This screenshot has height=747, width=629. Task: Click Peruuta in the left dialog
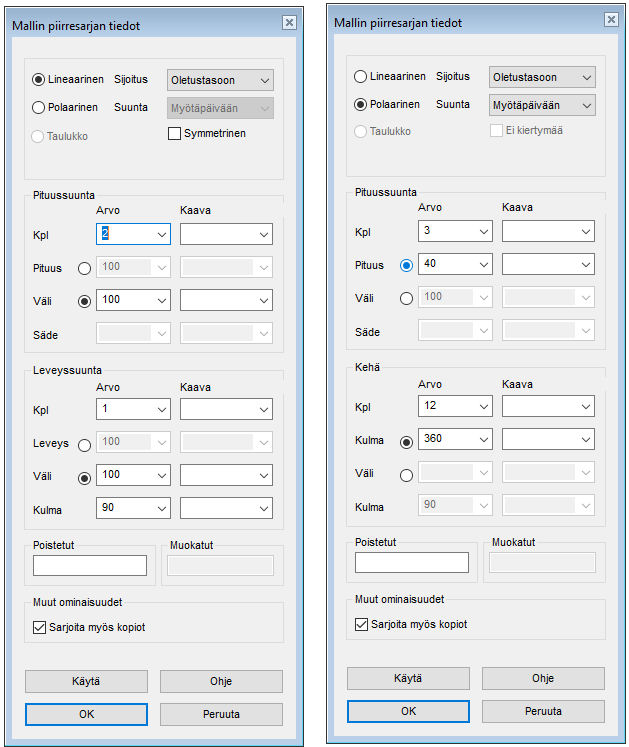[x=221, y=714]
